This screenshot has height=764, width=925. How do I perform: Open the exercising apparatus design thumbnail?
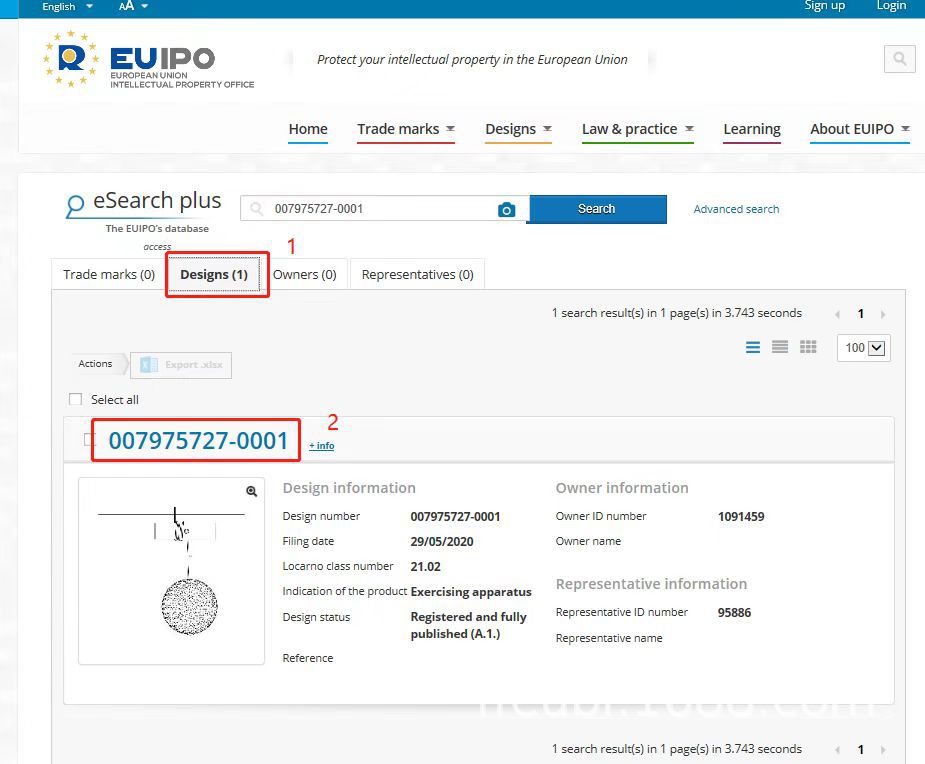[x=172, y=571]
